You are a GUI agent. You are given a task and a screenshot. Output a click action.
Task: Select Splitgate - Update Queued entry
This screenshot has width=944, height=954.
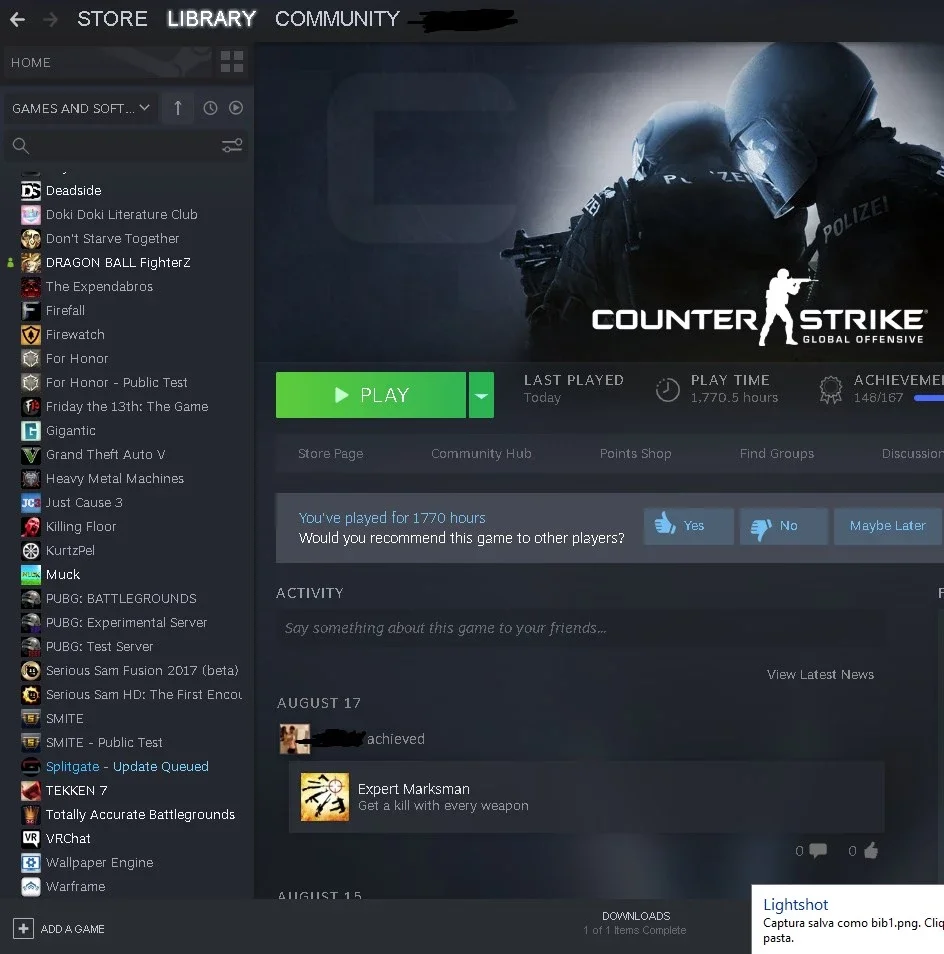click(127, 767)
